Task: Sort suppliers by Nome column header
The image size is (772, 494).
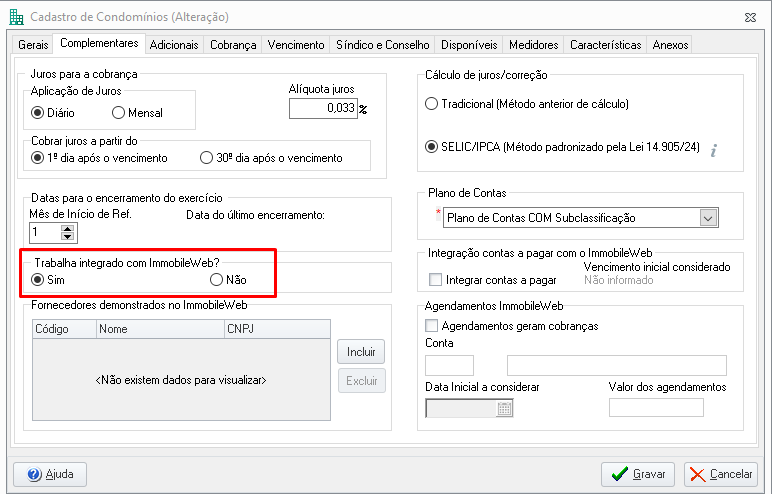Action: coord(160,329)
